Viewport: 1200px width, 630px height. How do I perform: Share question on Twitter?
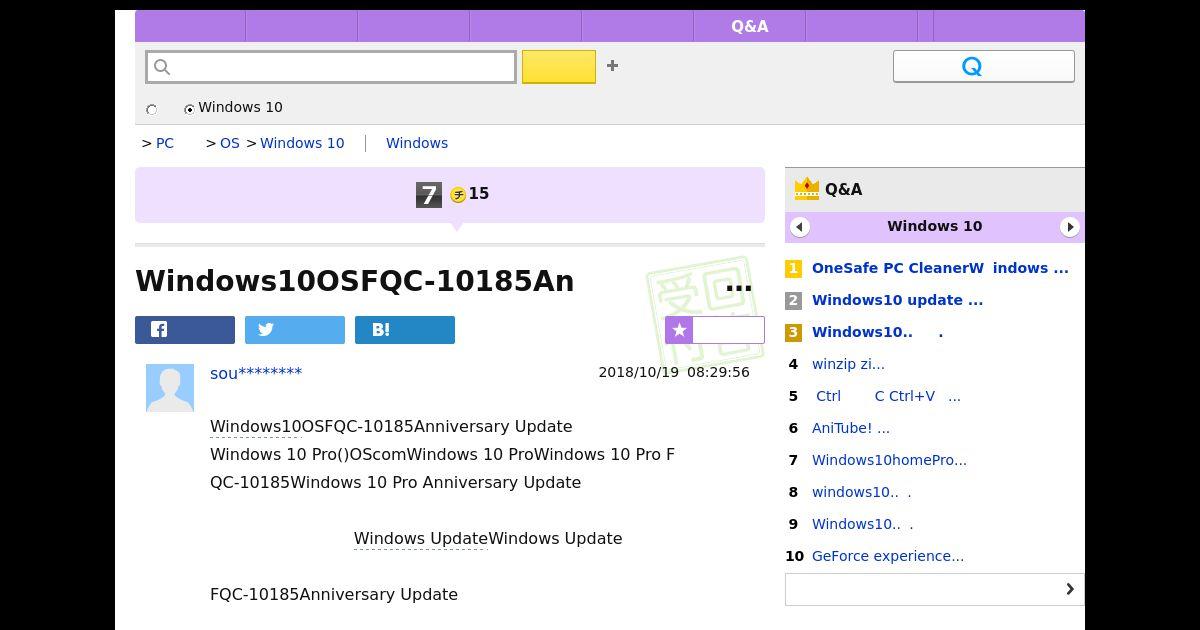(x=295, y=330)
